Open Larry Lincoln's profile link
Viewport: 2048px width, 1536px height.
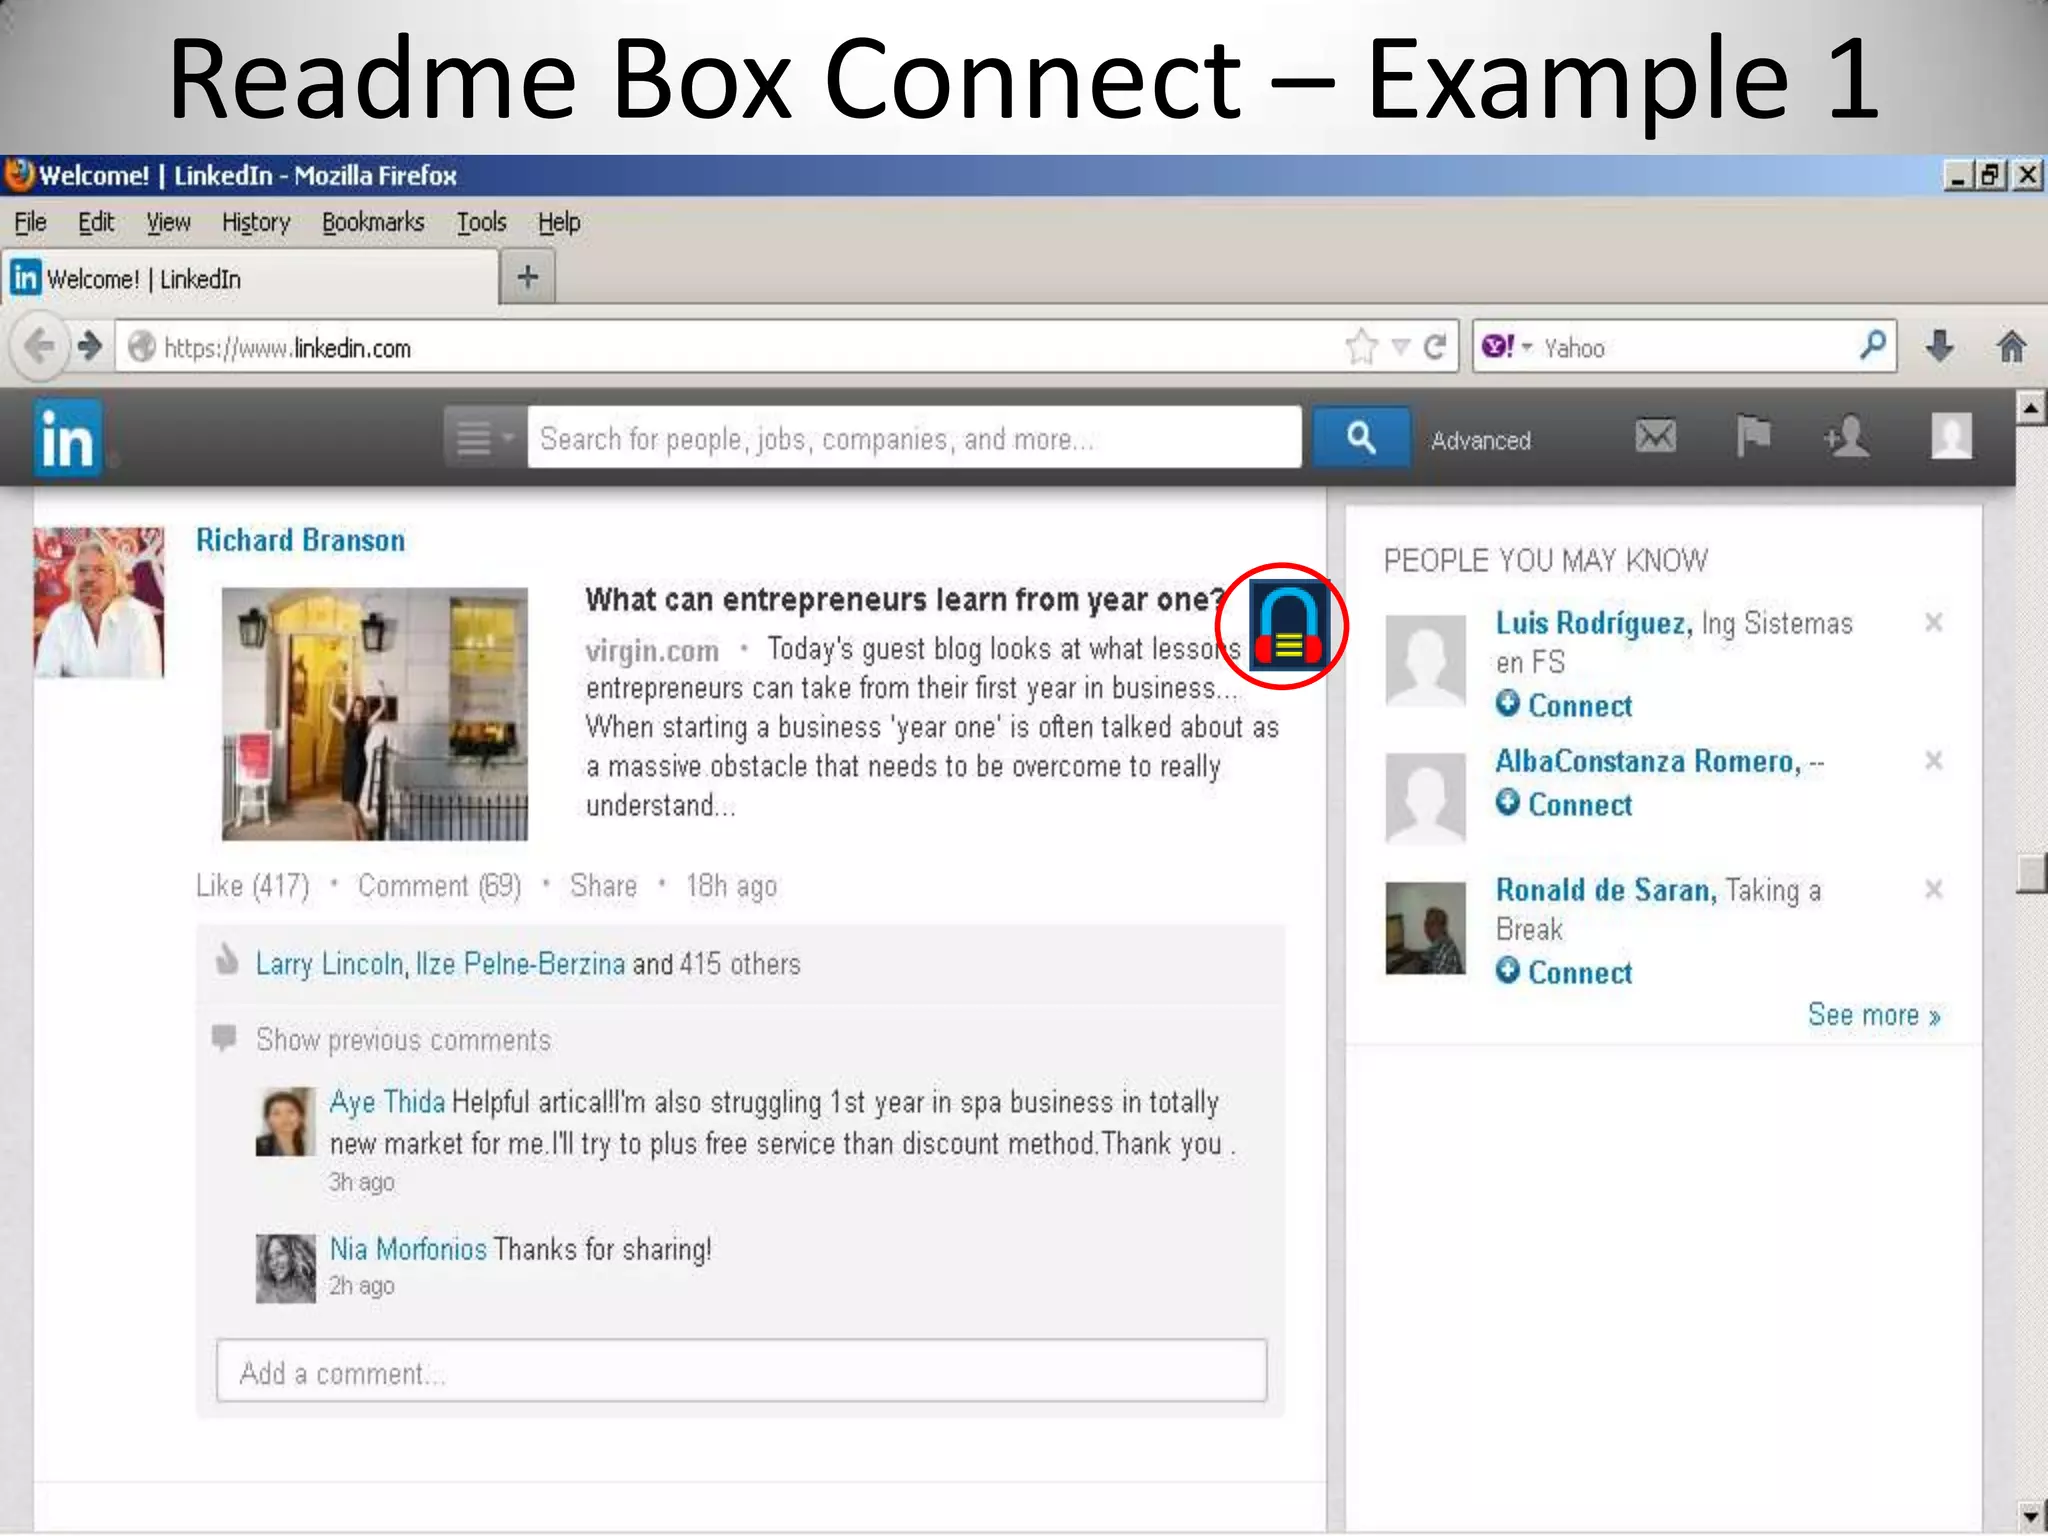tap(330, 964)
